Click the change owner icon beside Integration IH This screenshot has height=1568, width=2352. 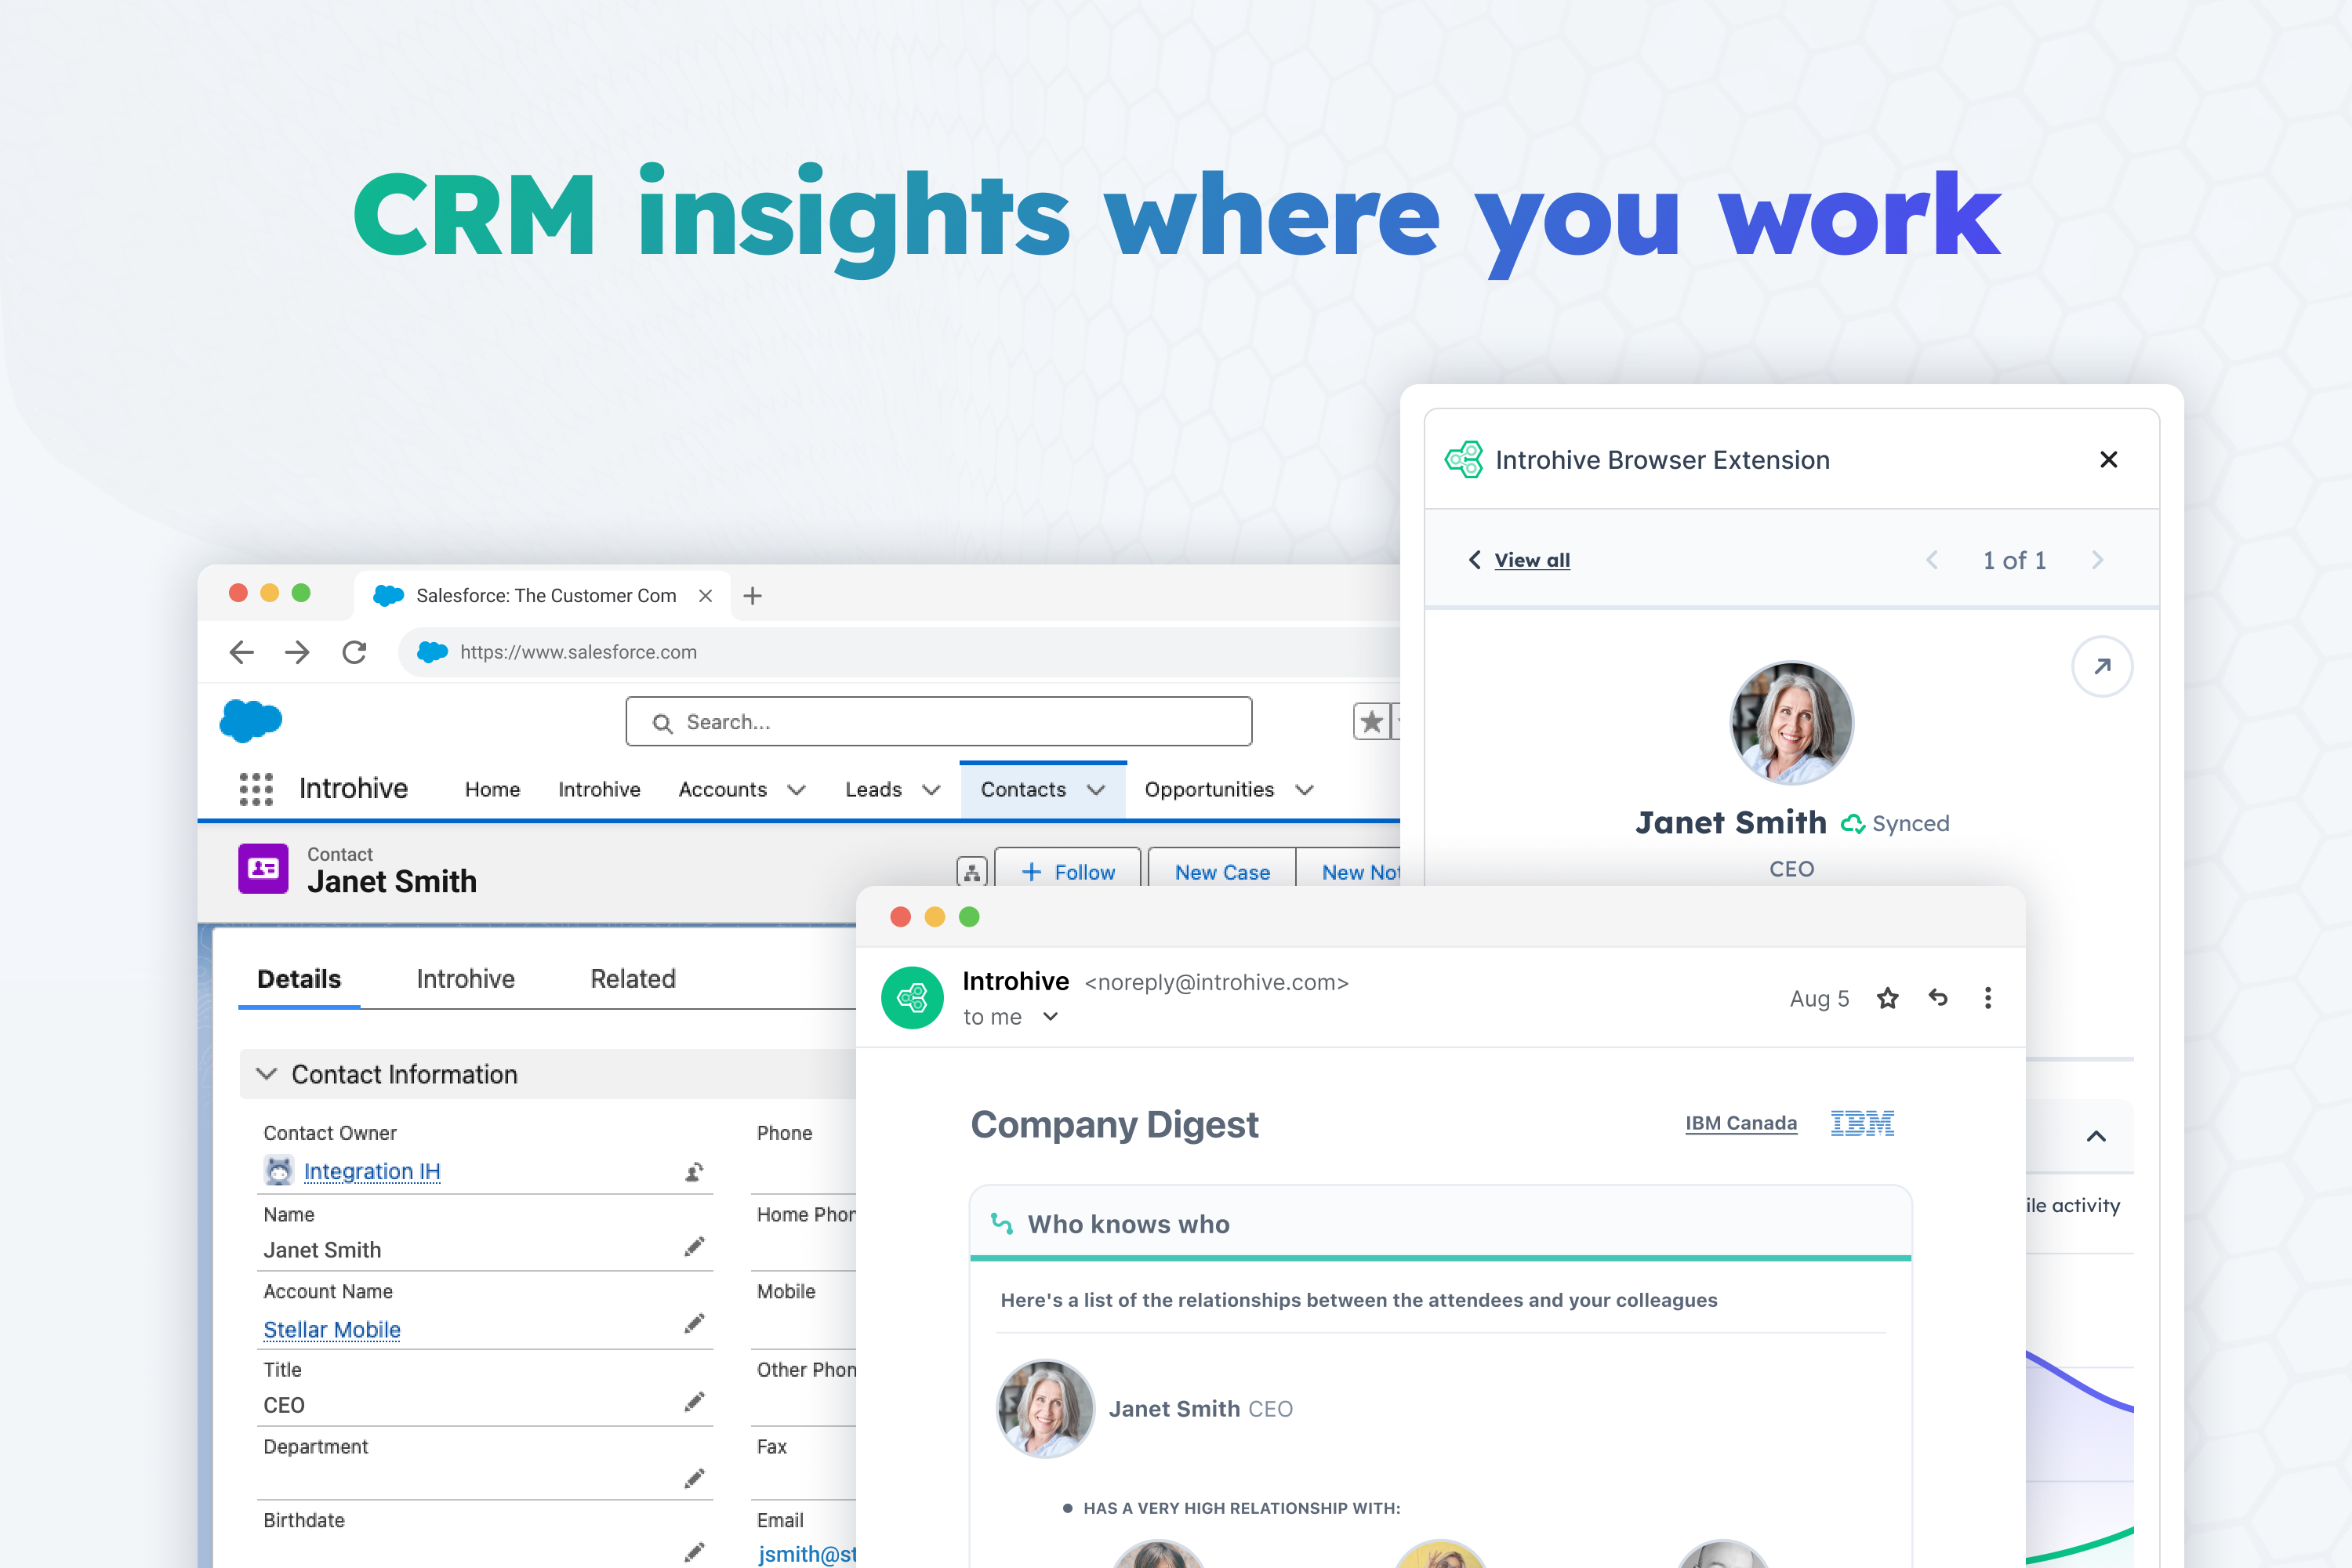click(694, 1172)
